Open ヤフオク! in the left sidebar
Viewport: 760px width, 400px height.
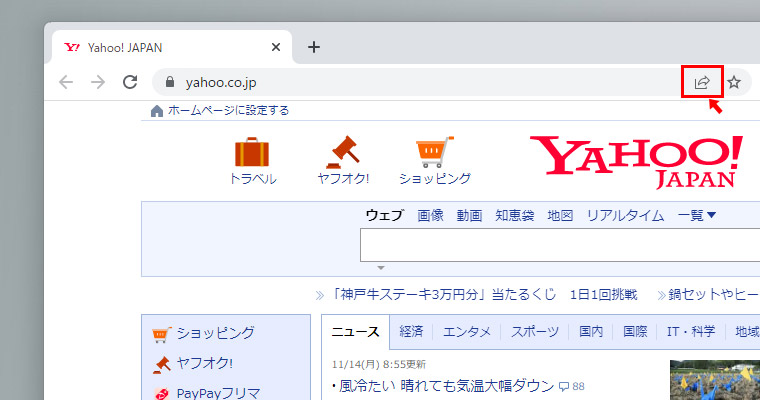[205, 363]
